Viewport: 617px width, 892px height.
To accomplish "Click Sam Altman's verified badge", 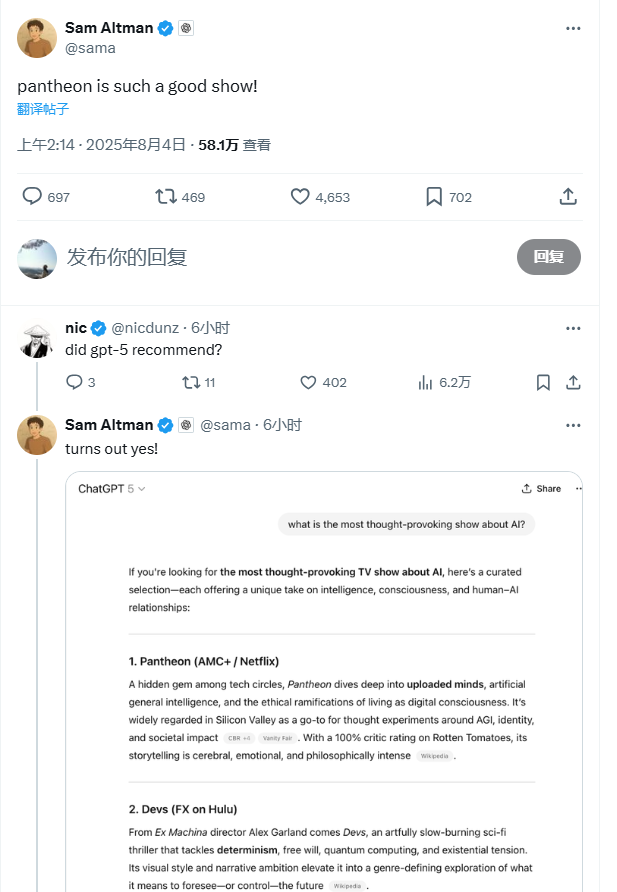I will click(x=166, y=27).
